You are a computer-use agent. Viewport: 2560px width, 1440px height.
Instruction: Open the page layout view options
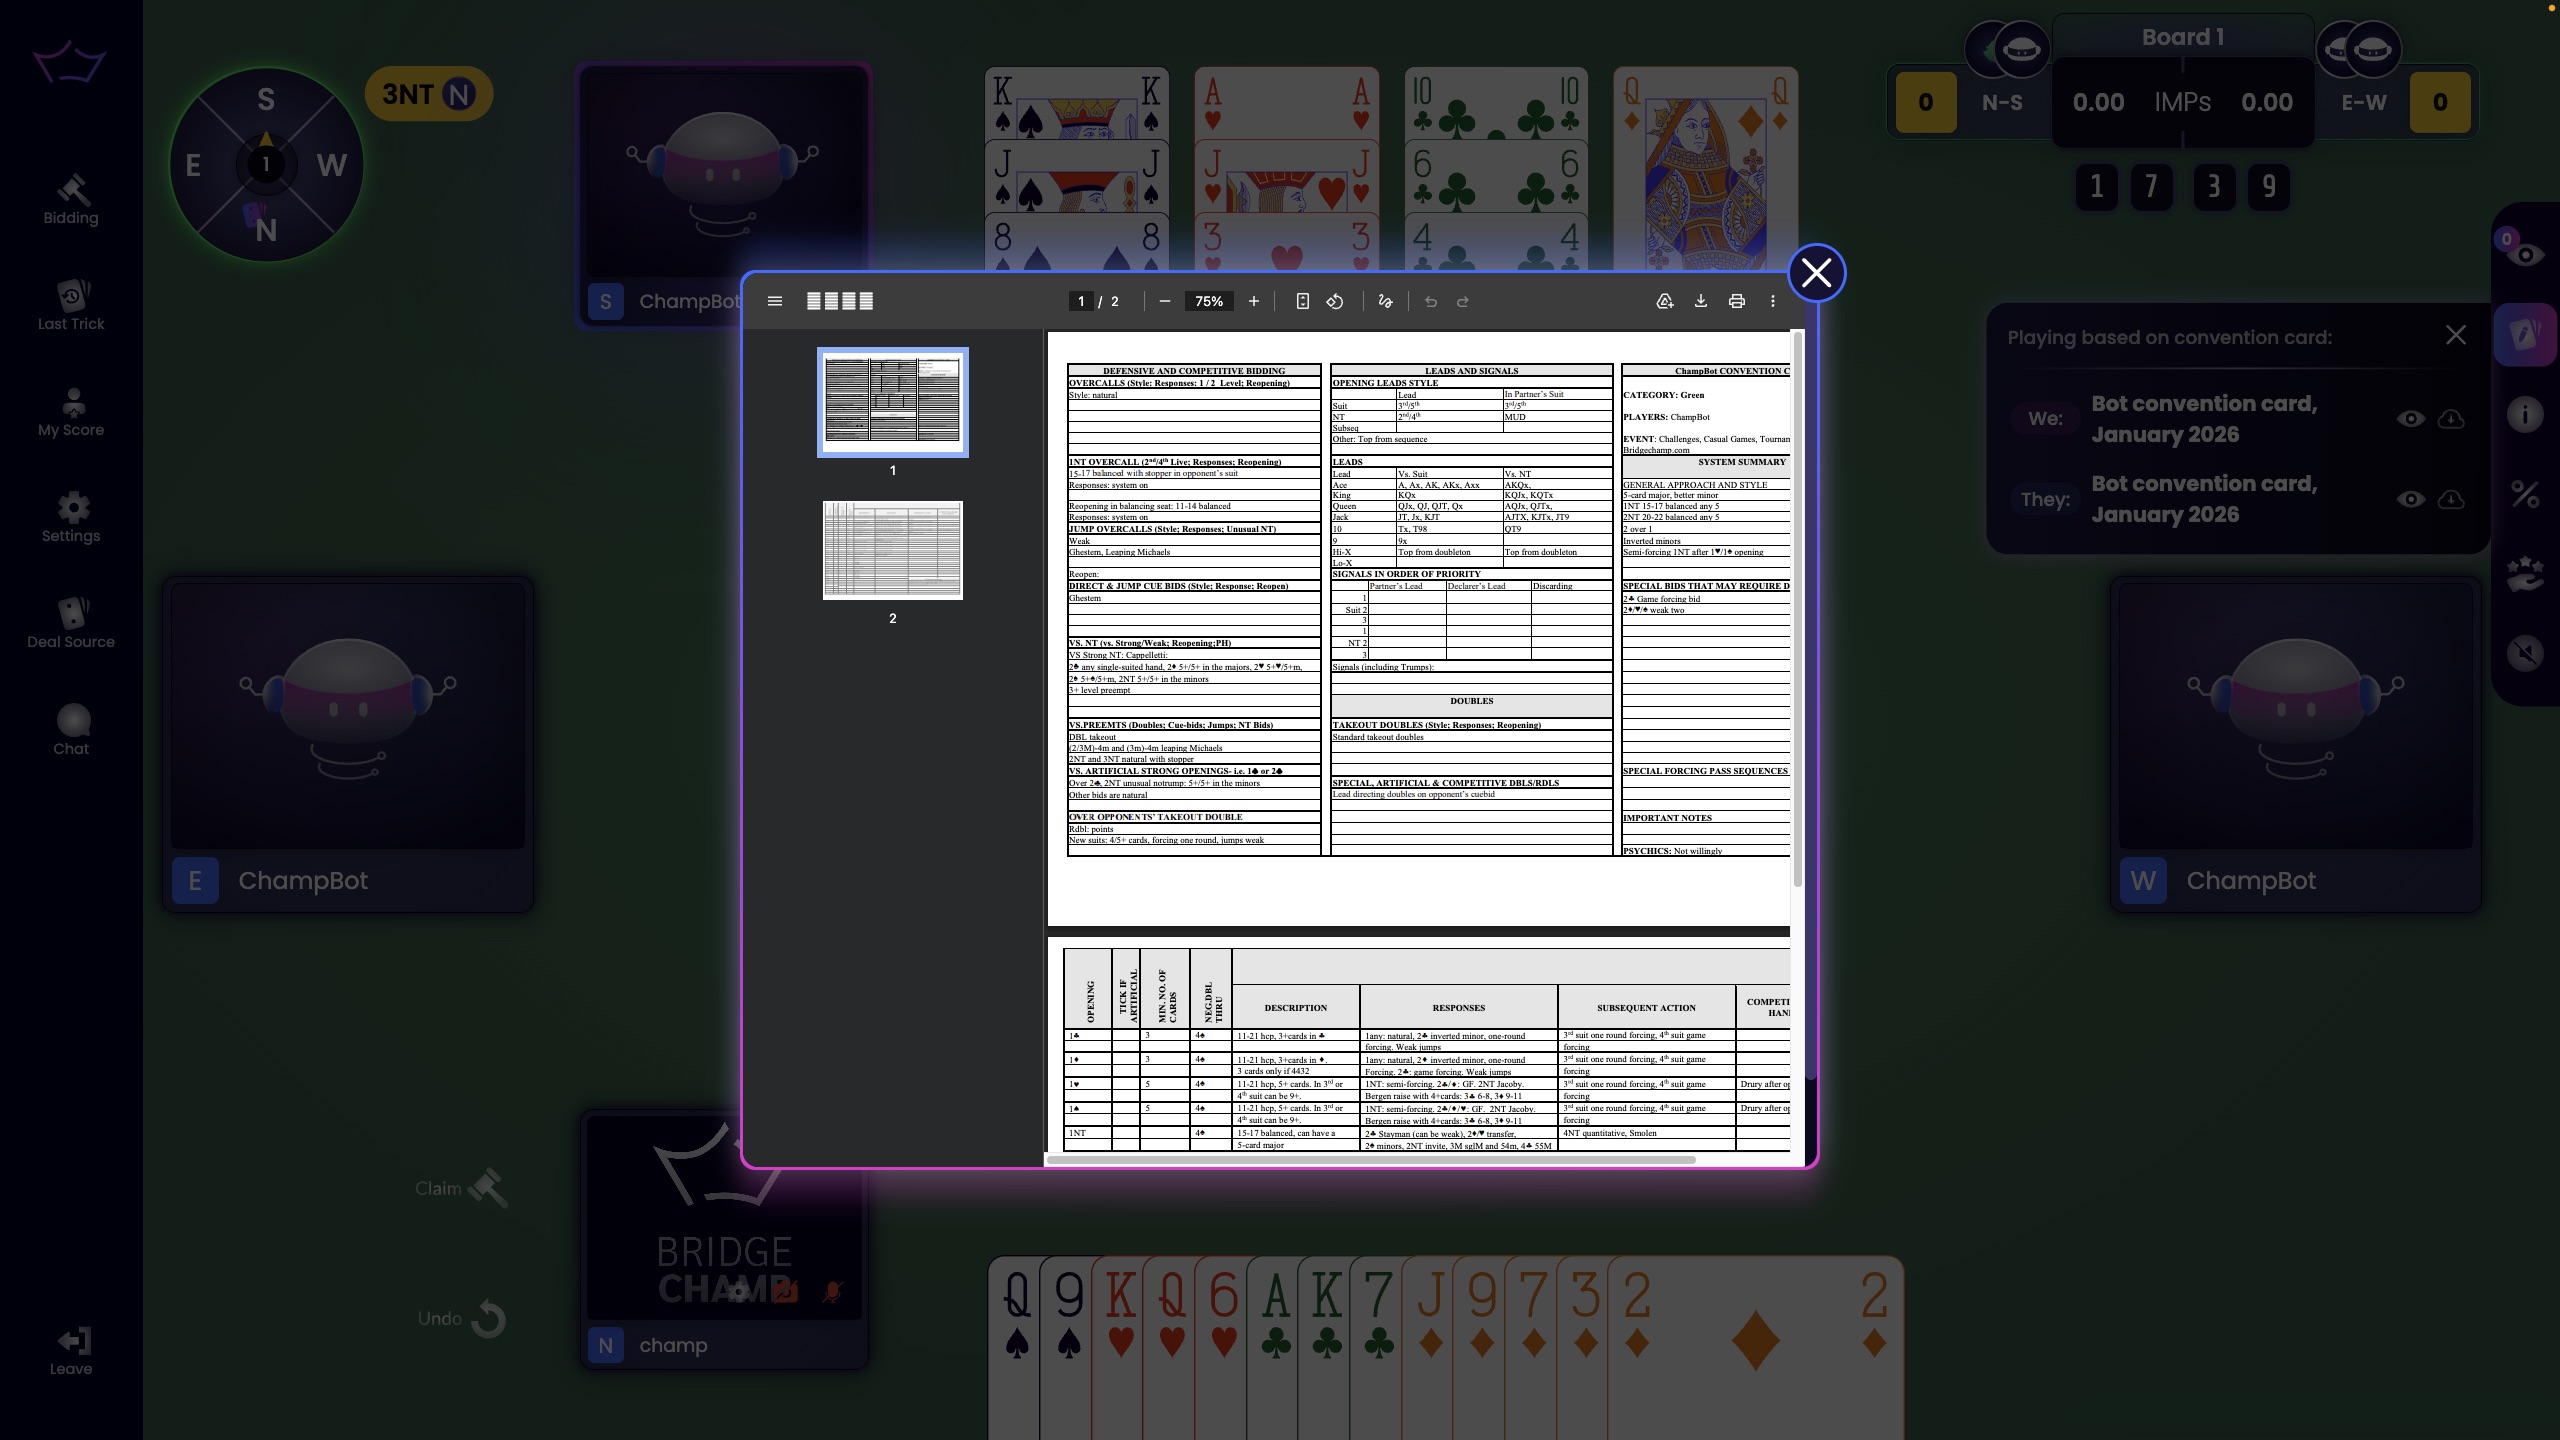[839, 300]
